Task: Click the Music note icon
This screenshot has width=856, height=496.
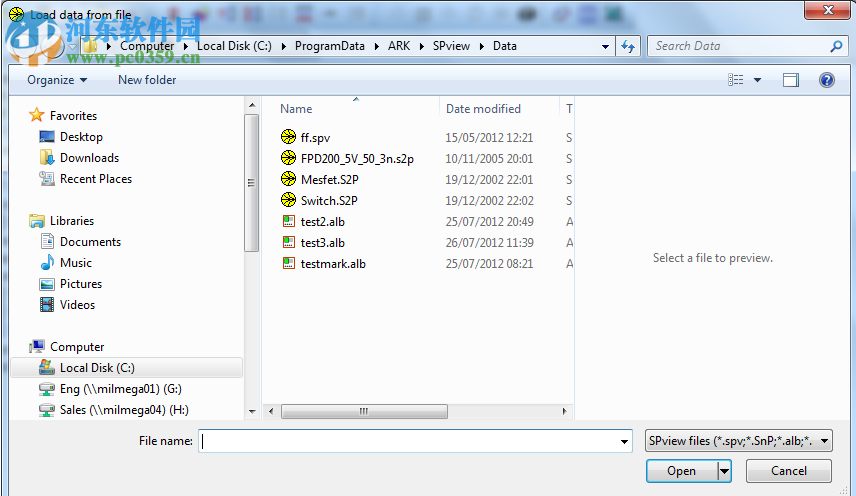Action: [47, 262]
